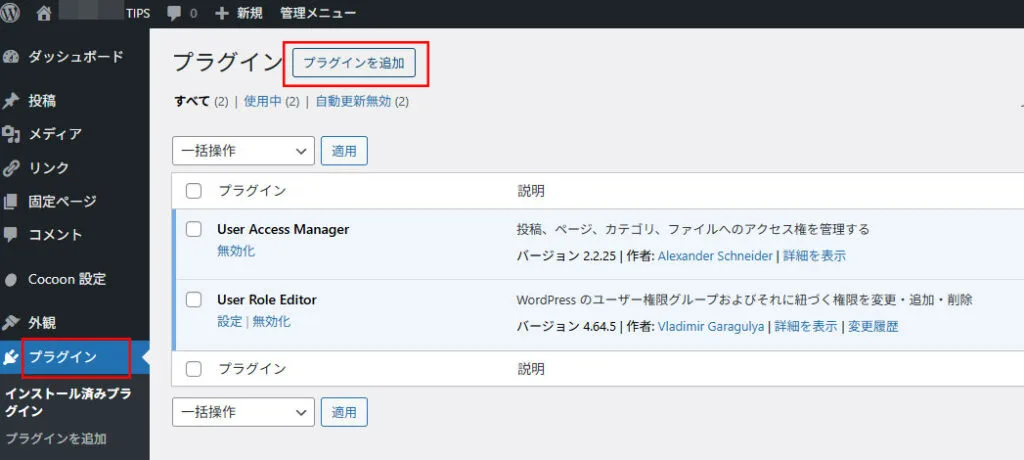Open 設定 link for User Role Editor

tap(229, 321)
